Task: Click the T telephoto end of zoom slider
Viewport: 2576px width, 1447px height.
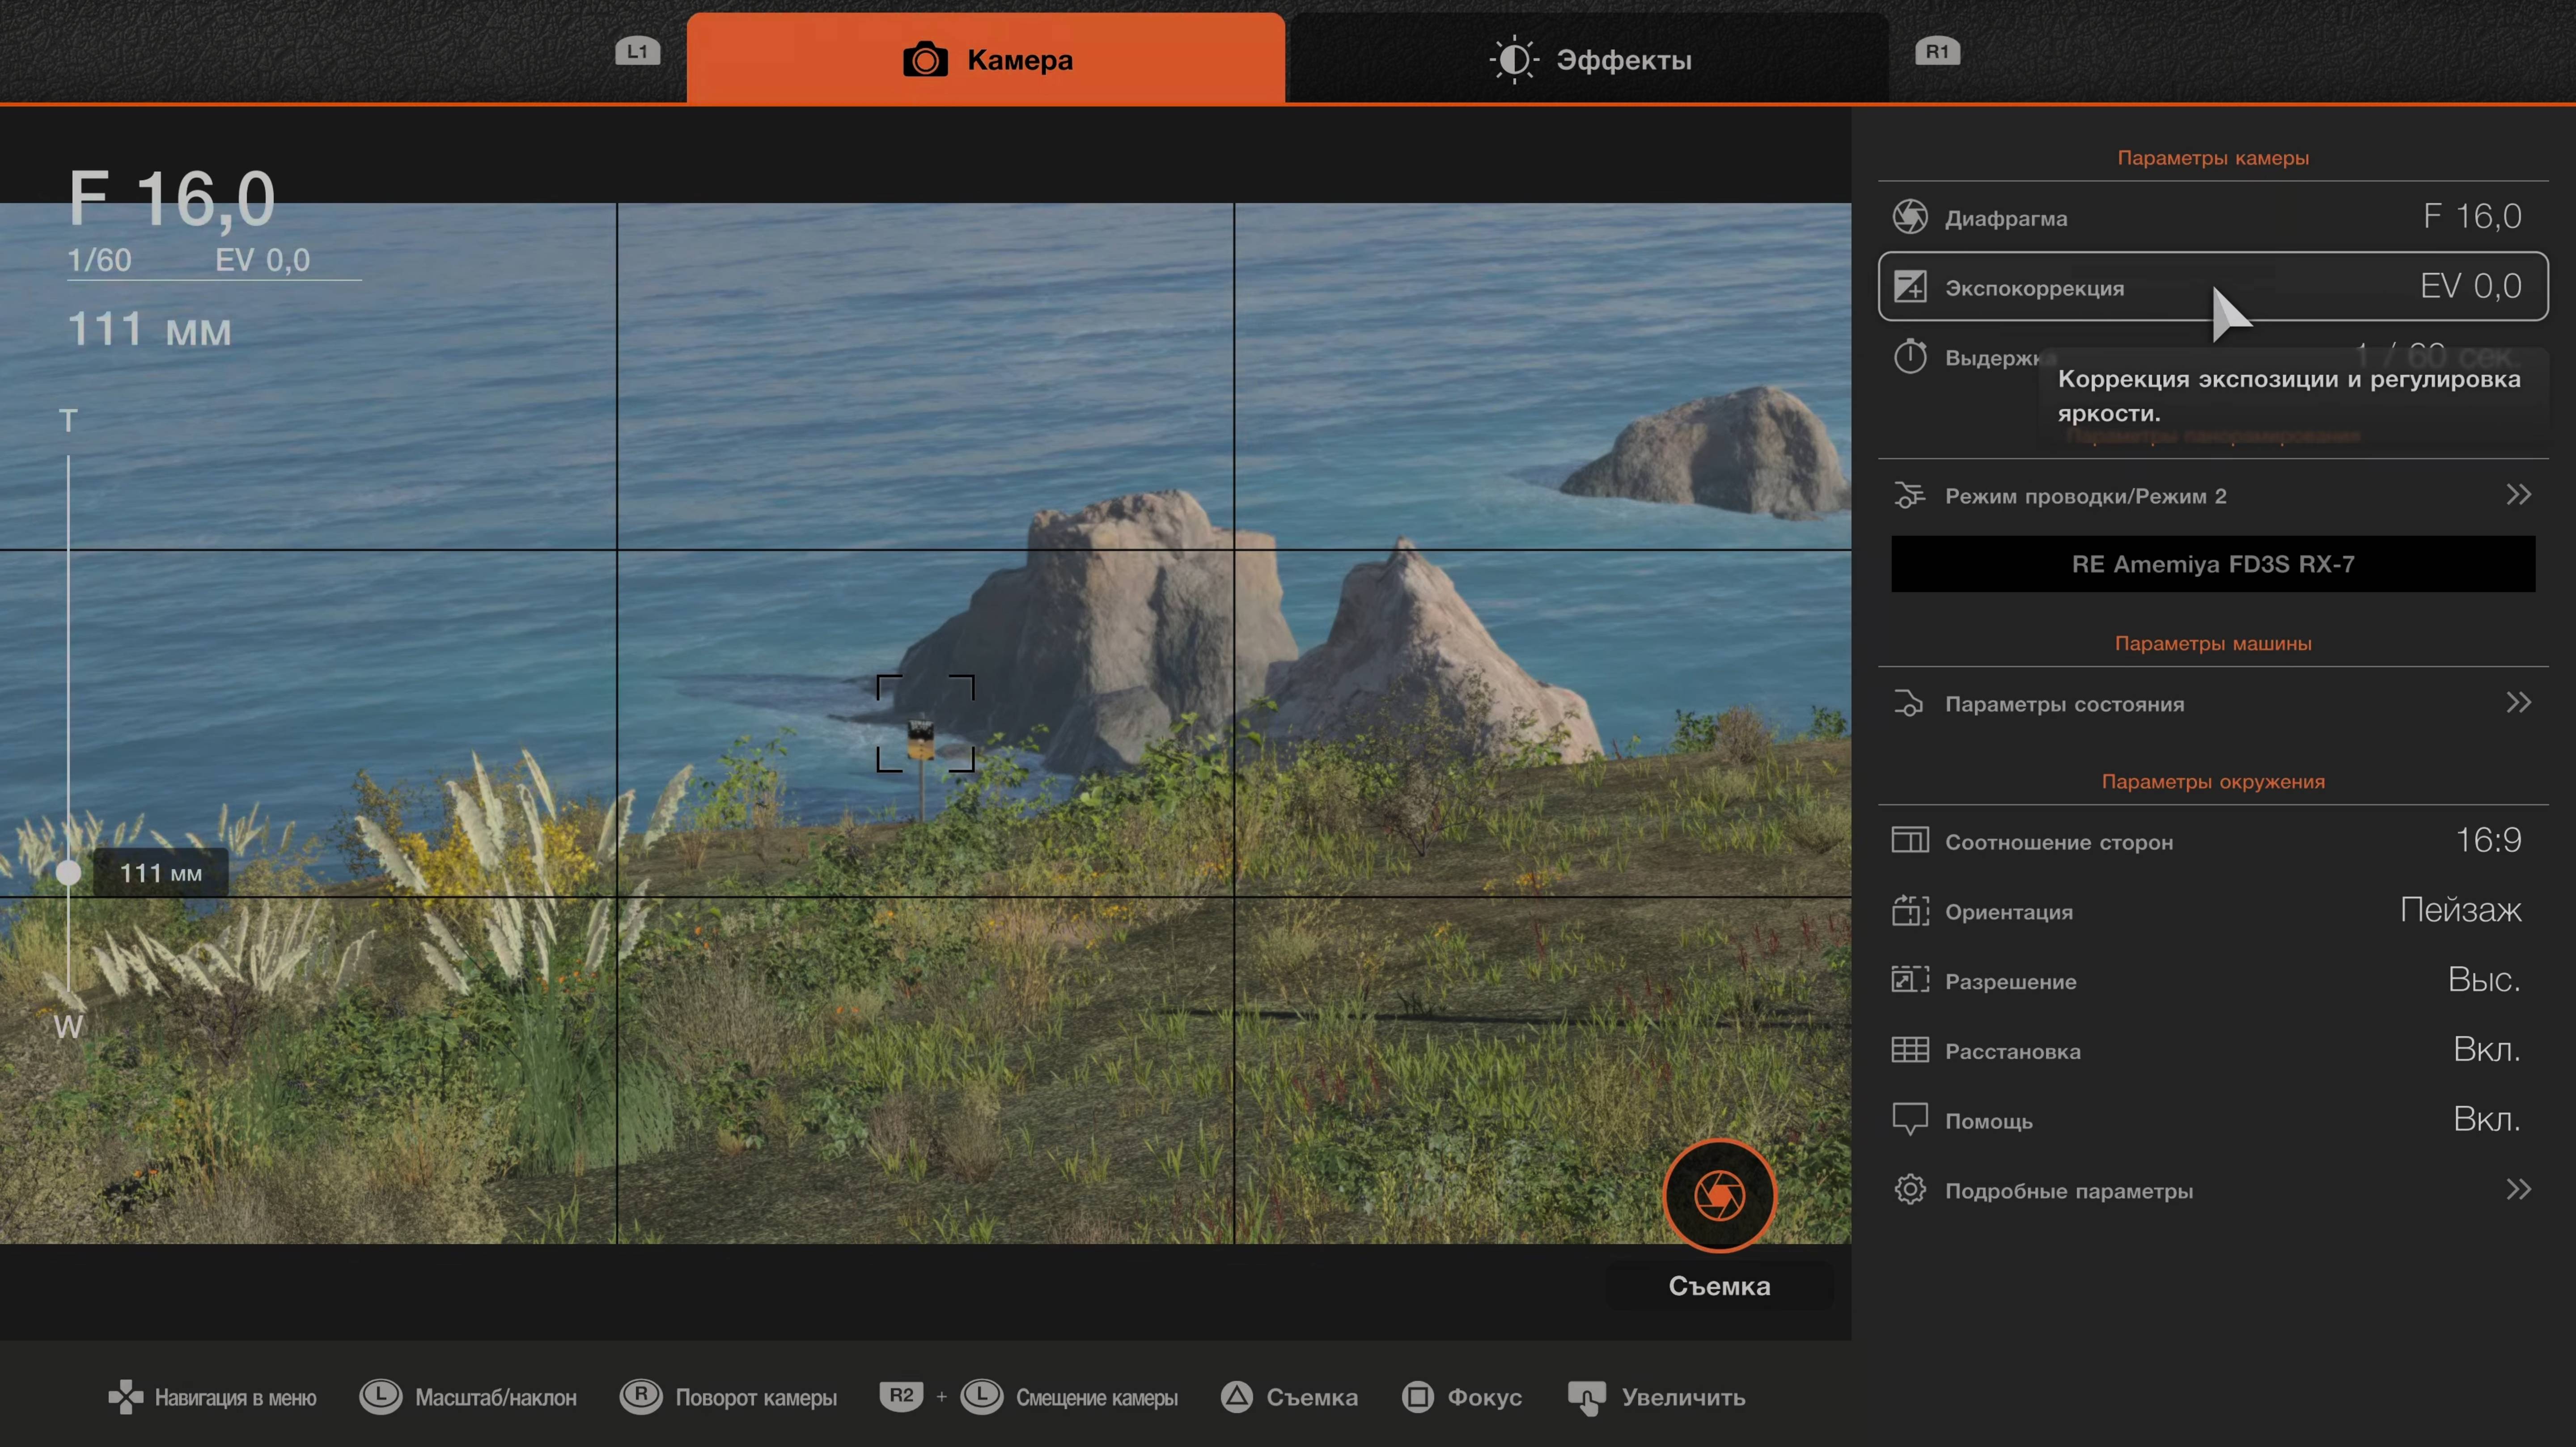Action: tap(68, 420)
